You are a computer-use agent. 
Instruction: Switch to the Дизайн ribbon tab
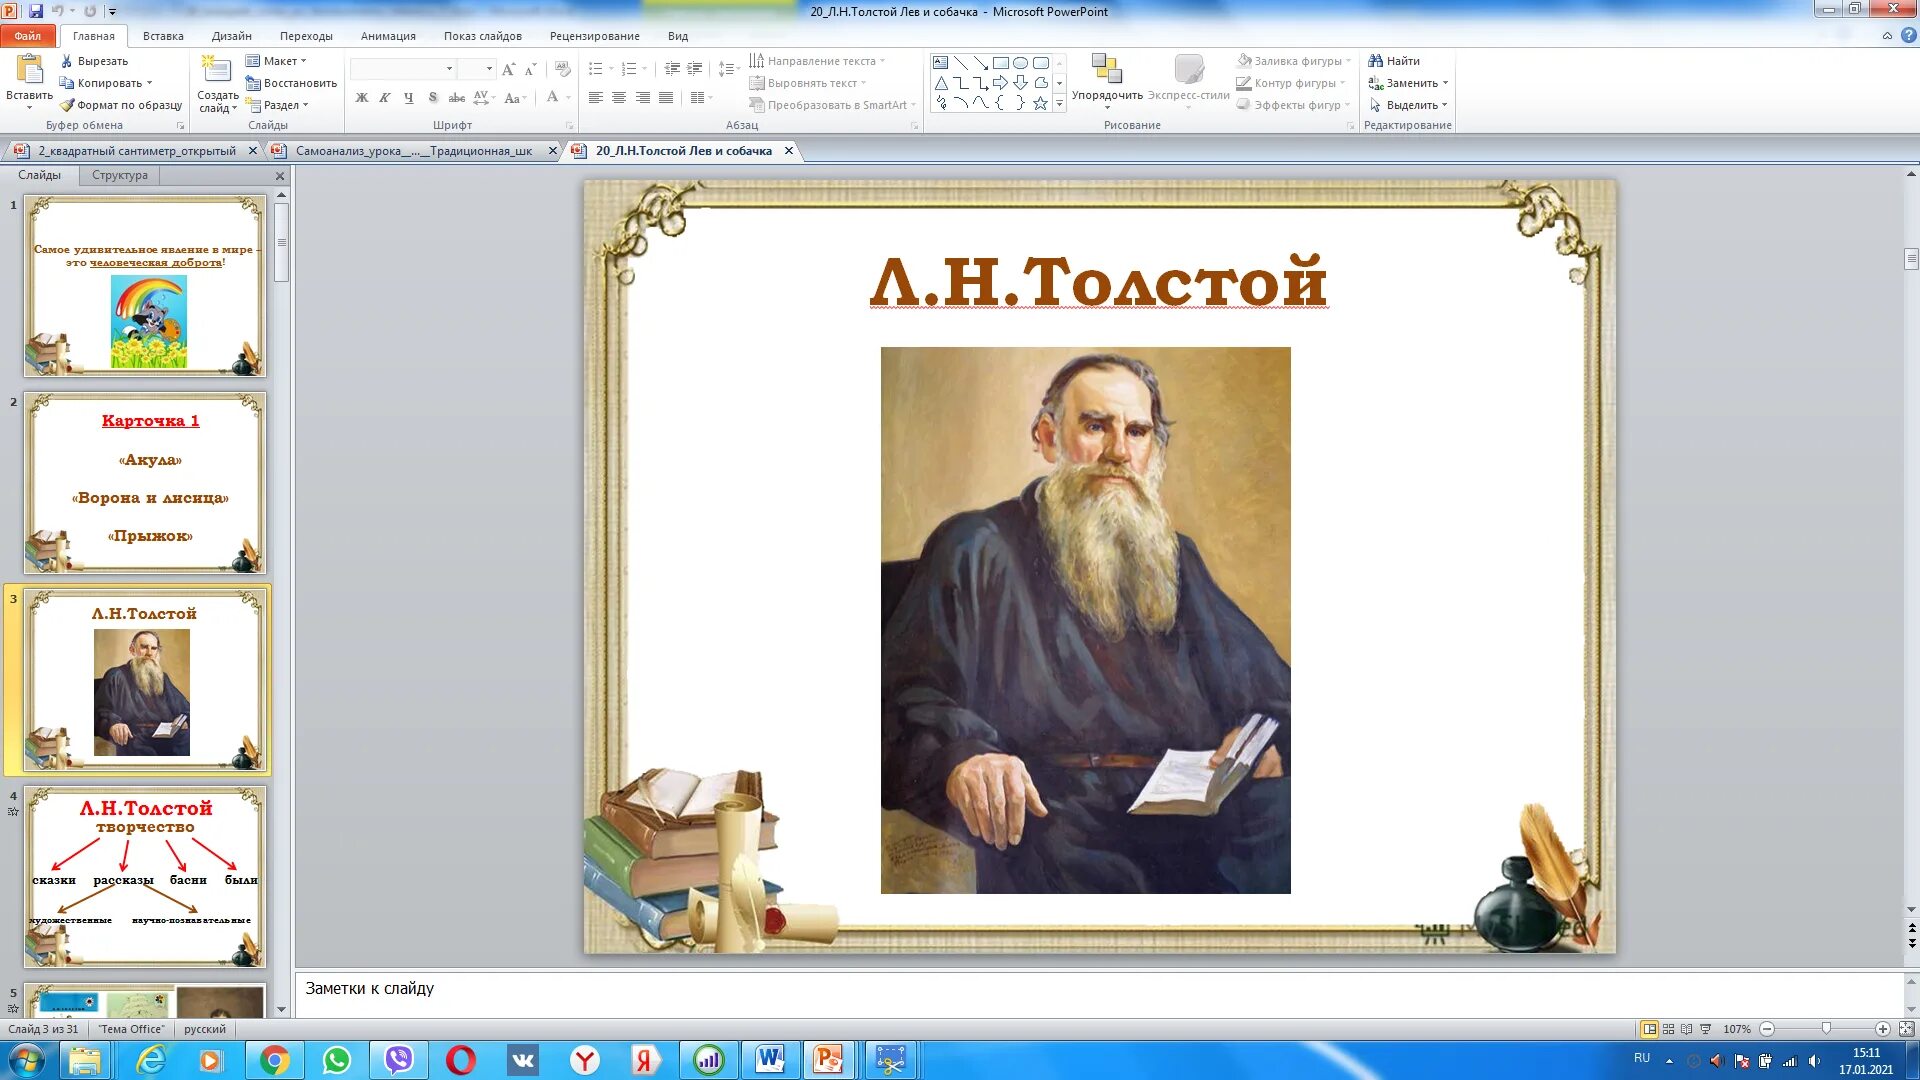point(232,36)
